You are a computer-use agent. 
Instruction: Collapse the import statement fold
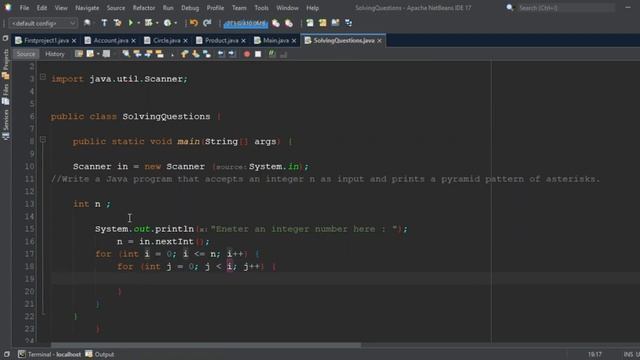coord(43,76)
